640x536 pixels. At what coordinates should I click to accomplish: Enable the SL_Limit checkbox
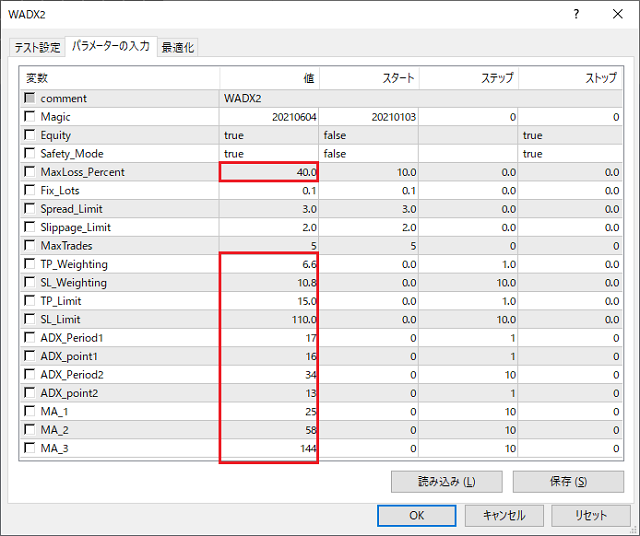point(30,319)
